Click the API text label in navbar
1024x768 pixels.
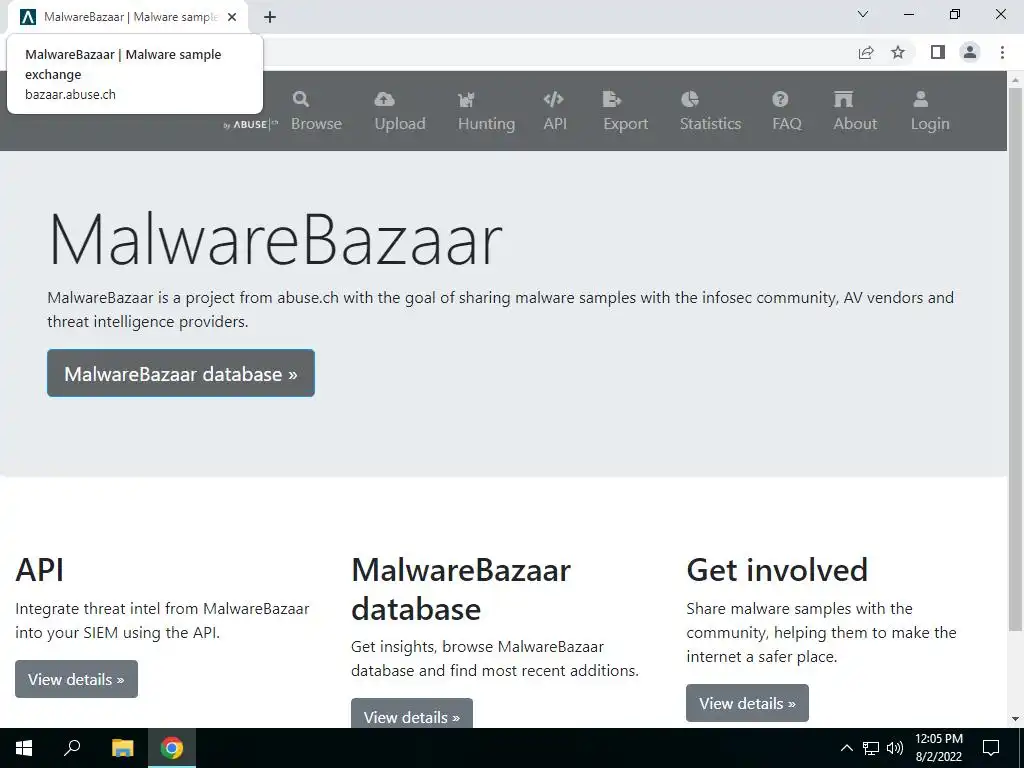point(555,123)
